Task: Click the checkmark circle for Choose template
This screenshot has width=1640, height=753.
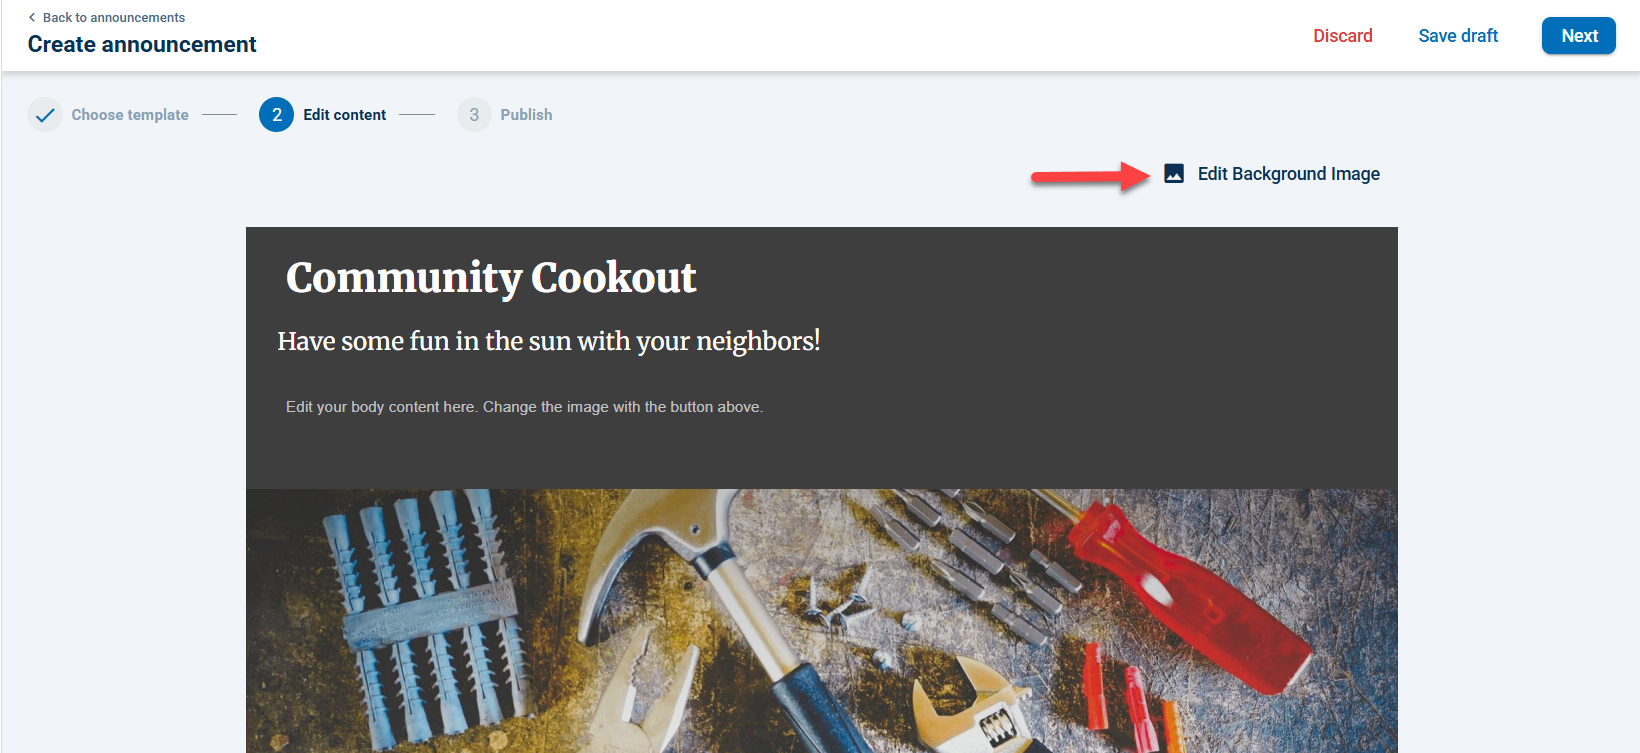Action: [45, 115]
